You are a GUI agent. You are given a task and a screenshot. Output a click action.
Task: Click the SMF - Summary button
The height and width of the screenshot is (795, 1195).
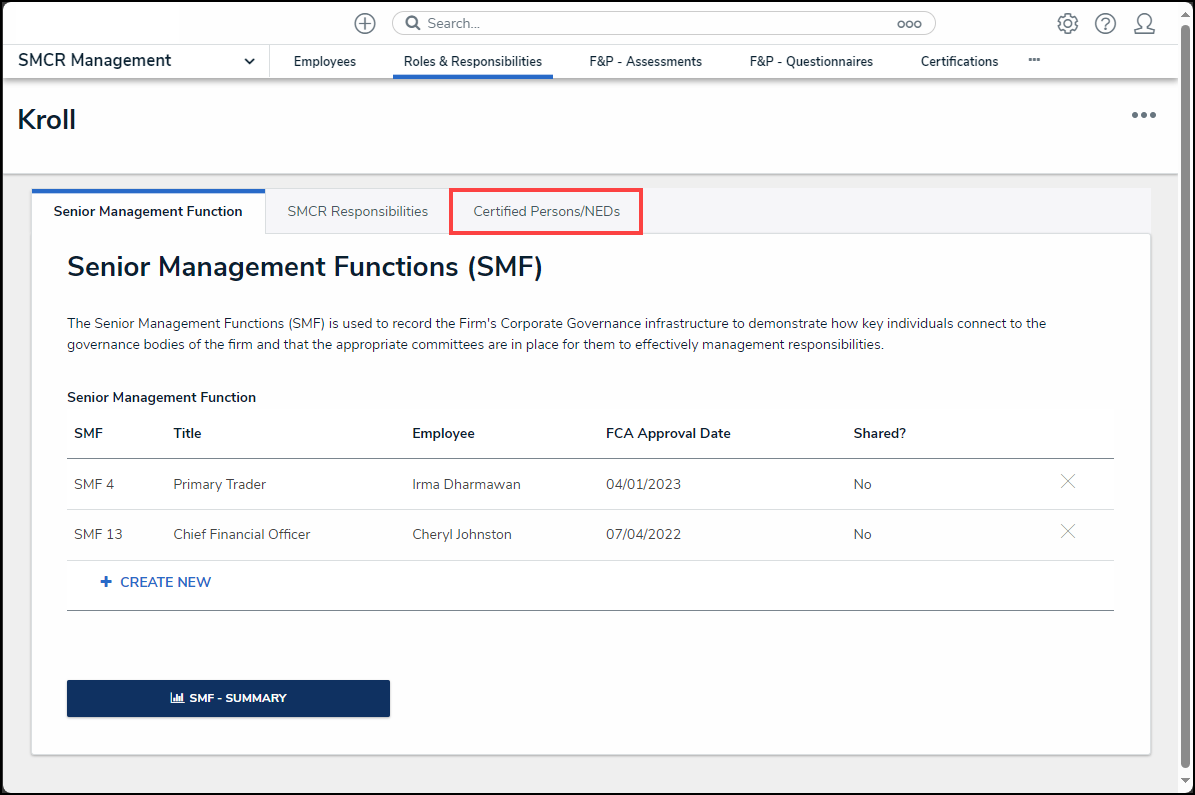(228, 698)
